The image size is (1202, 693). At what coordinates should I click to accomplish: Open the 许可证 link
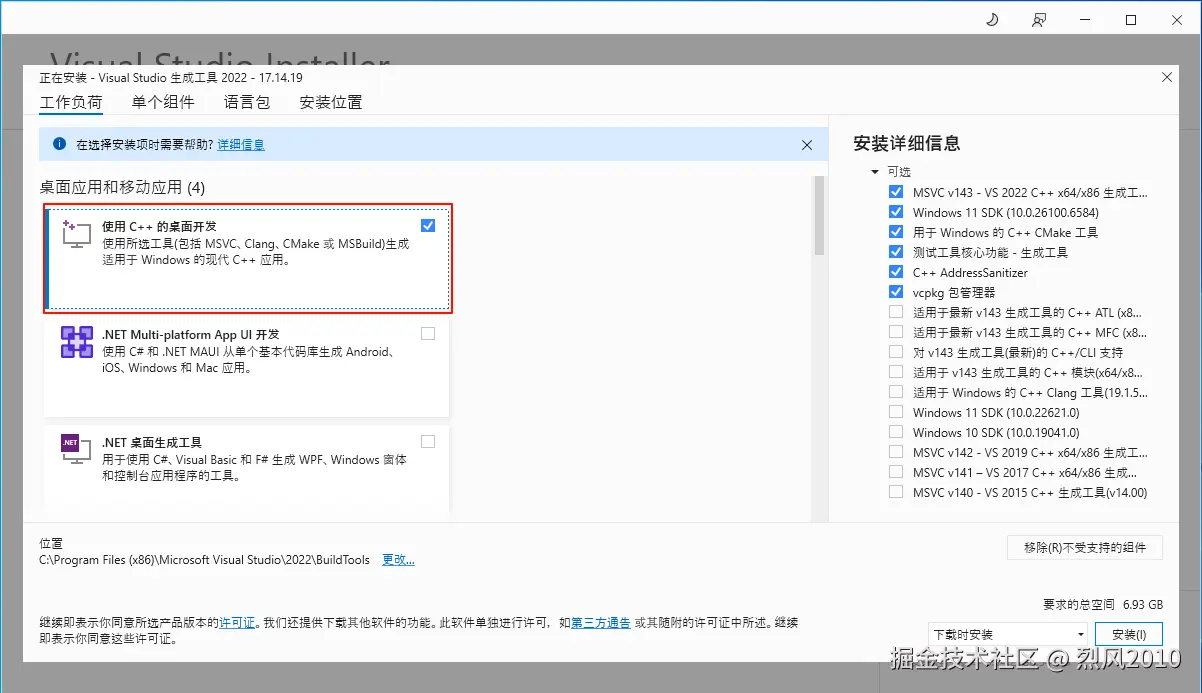(x=237, y=622)
